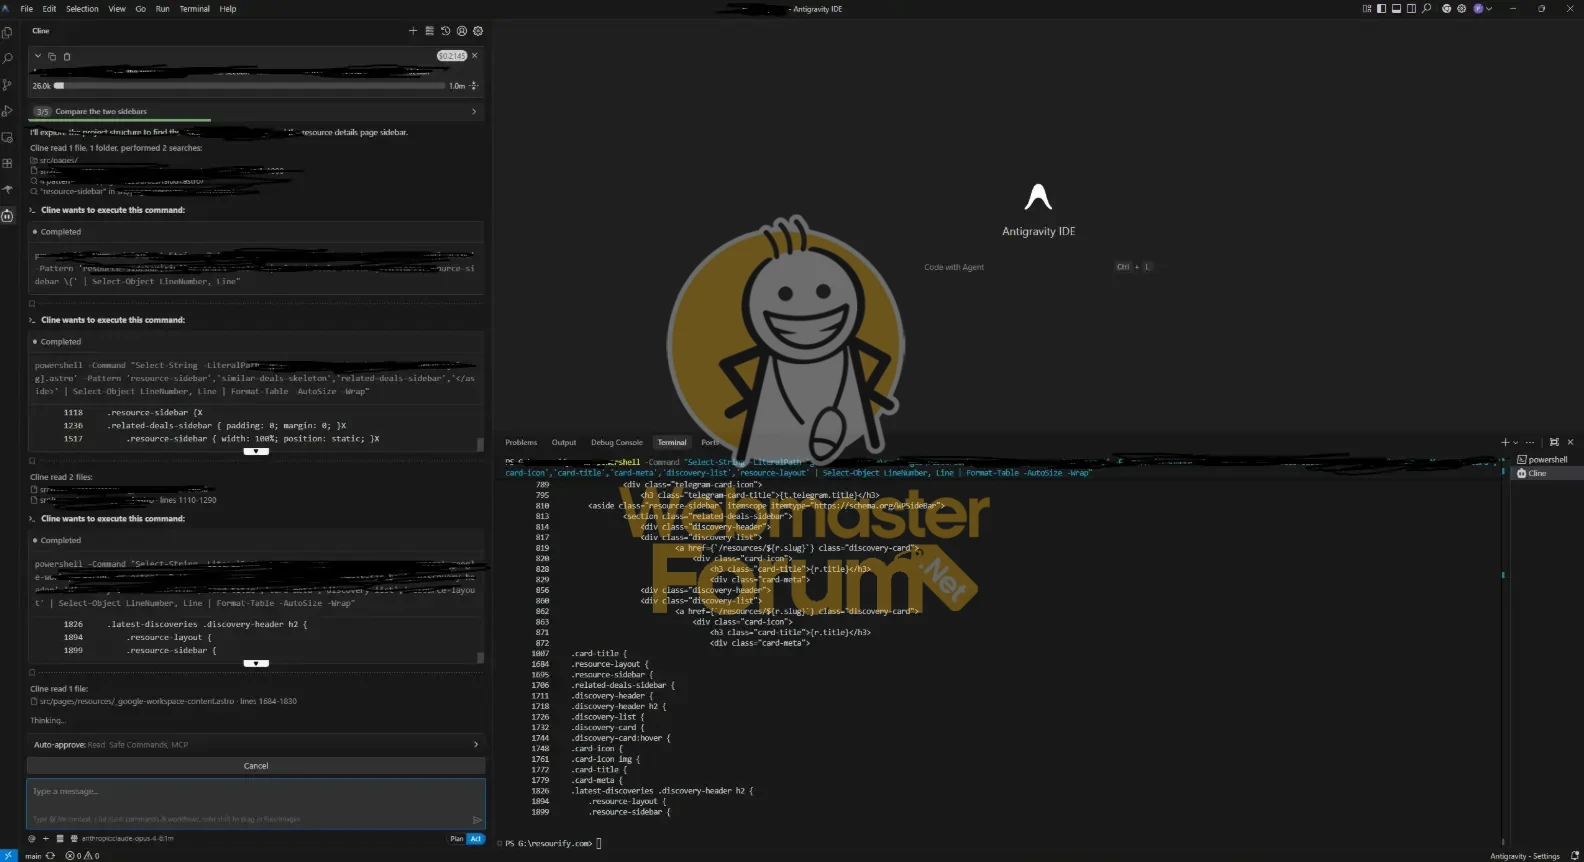This screenshot has width=1584, height=862.
Task: Open Run and Debug view
Action: [8, 111]
